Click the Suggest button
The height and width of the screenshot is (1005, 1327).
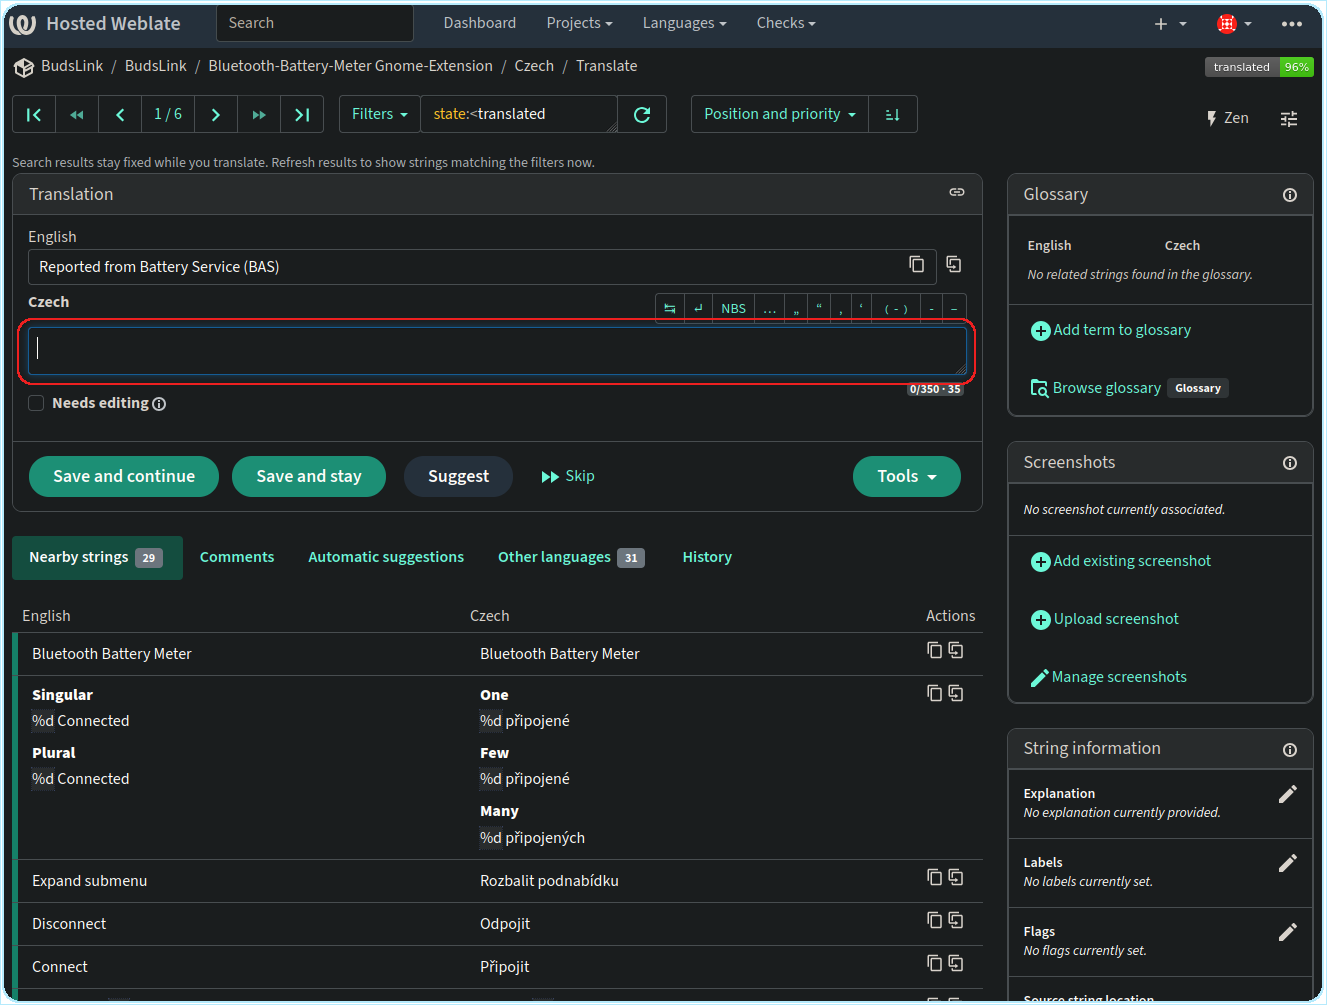tap(458, 477)
